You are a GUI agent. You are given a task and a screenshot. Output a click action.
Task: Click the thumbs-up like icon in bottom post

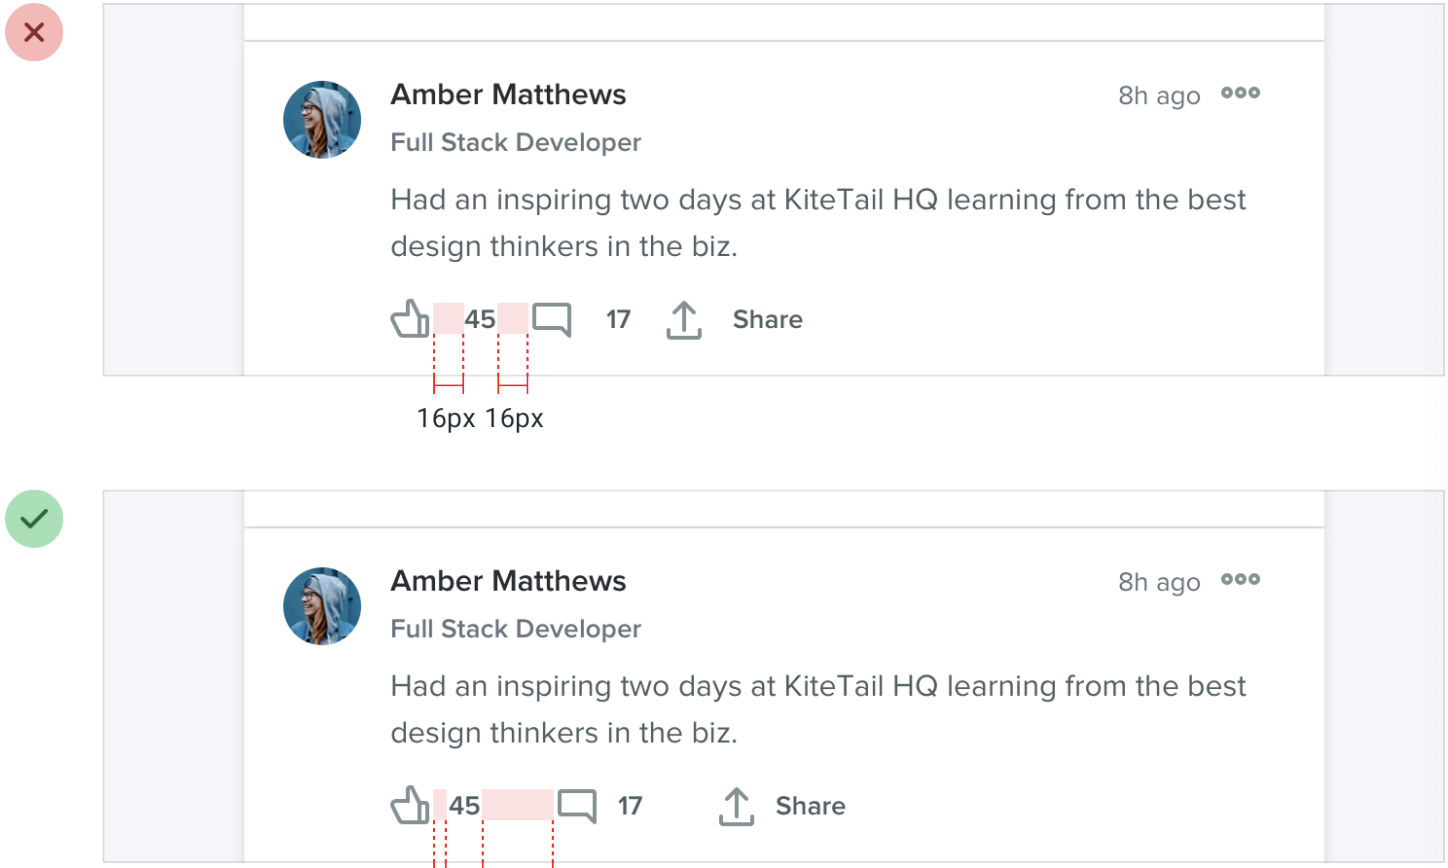pyautogui.click(x=410, y=805)
